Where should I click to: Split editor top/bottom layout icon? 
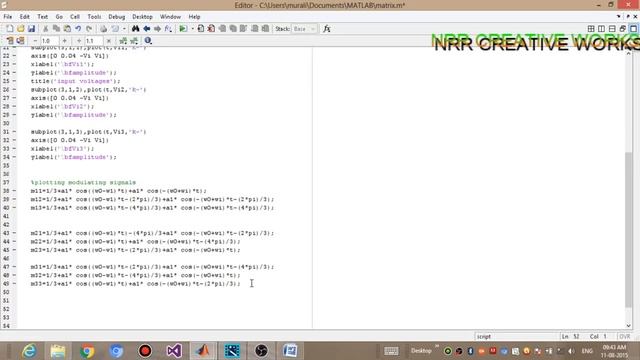point(612,29)
